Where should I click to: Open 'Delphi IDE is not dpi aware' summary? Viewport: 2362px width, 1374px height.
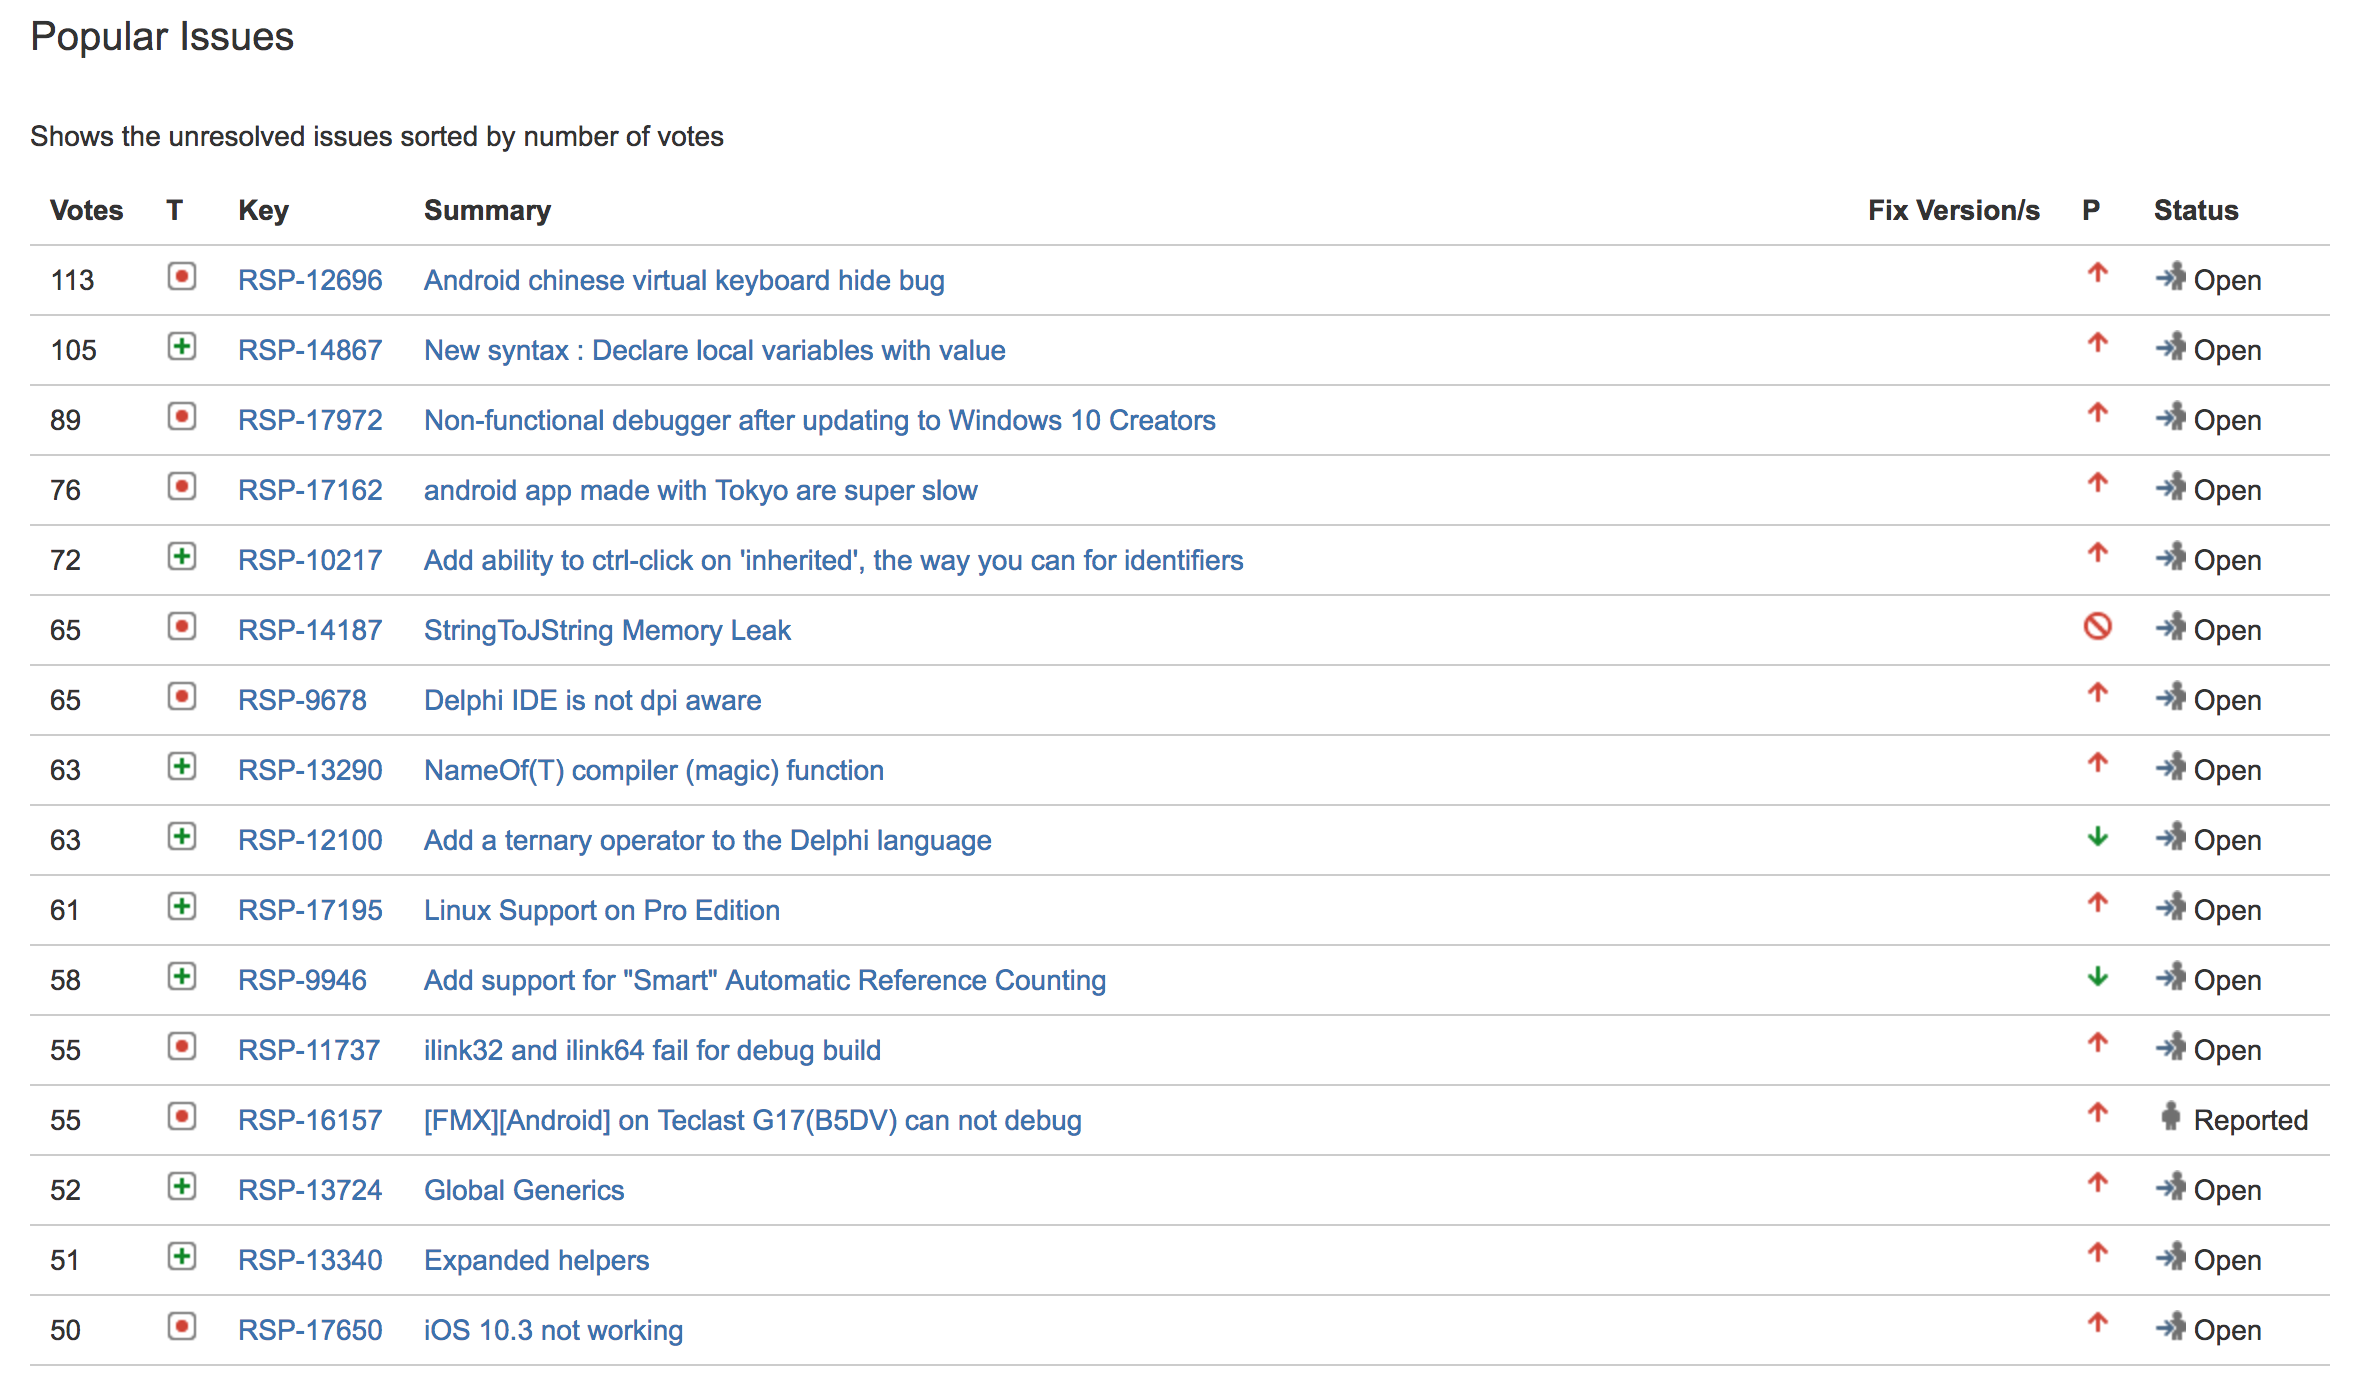point(592,700)
